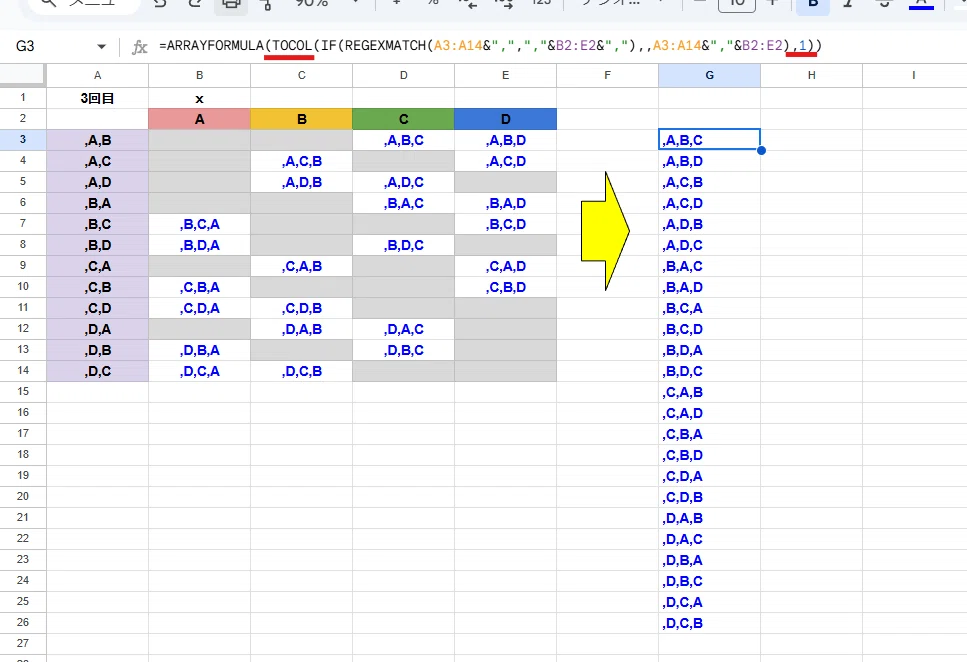Click cell A1 containing 3回目
This screenshot has width=967, height=662.
pos(97,98)
